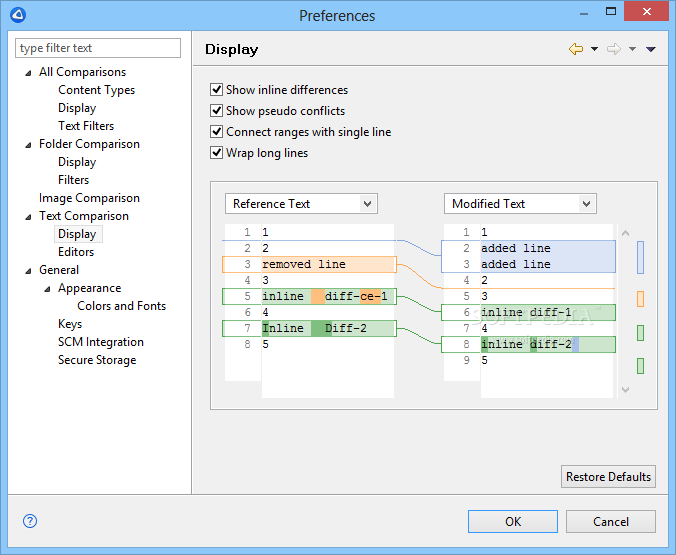
Task: Click orange removed-line overview marker
Action: click(x=640, y=299)
